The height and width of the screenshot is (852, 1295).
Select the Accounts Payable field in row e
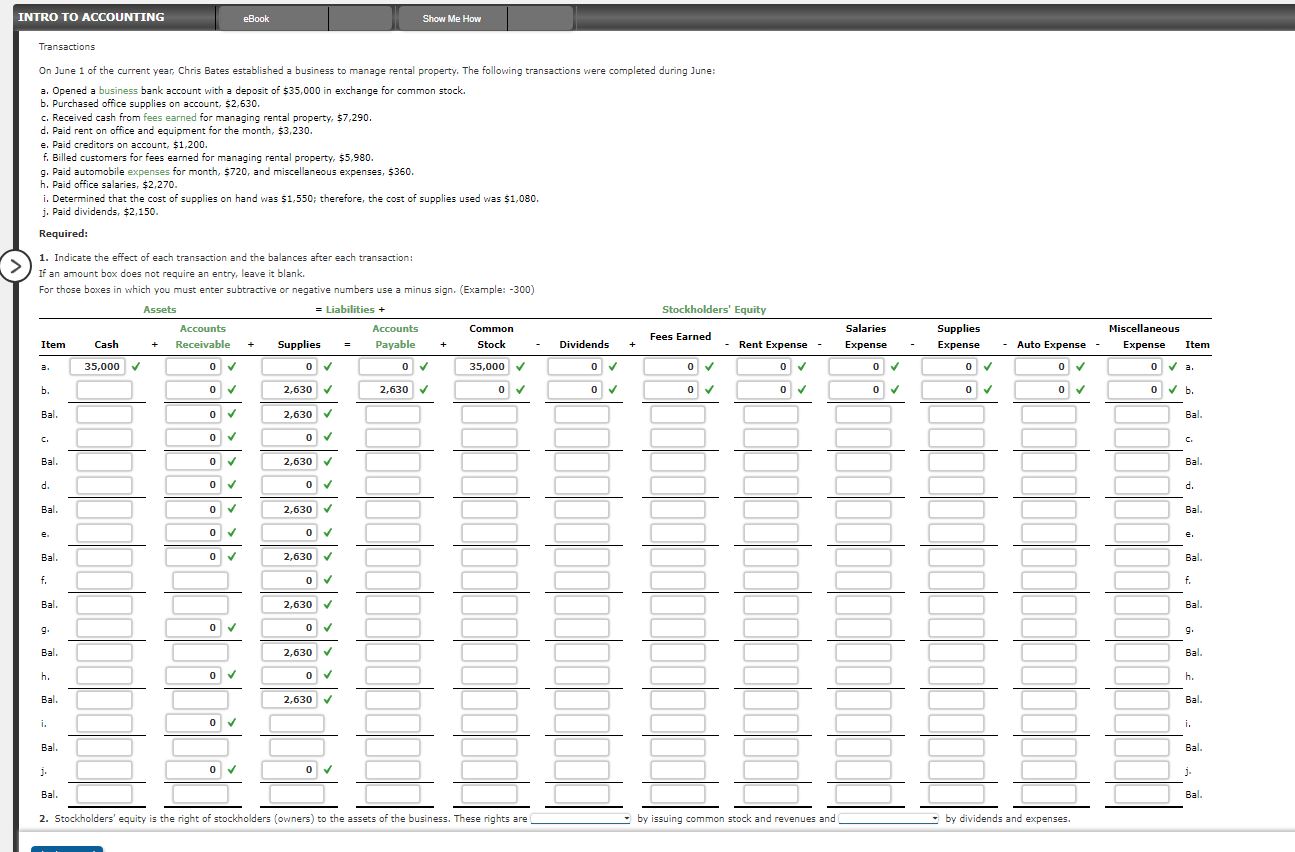coord(393,533)
